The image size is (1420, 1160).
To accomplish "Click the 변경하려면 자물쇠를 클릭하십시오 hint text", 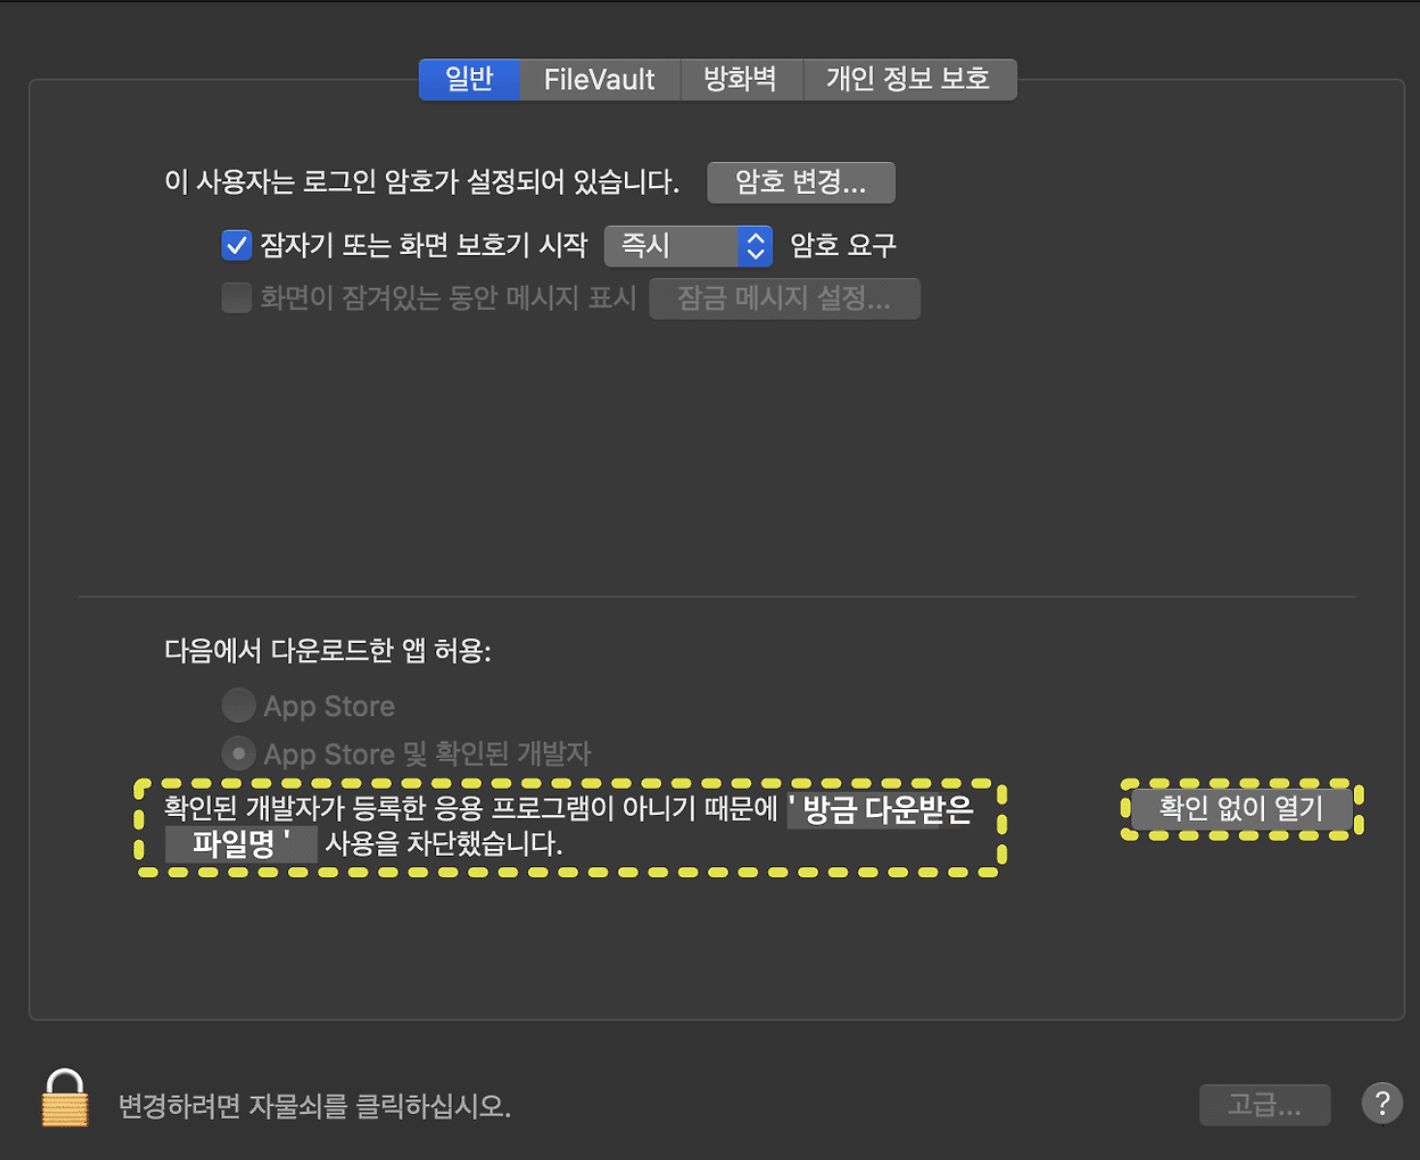I will pyautogui.click(x=315, y=1106).
